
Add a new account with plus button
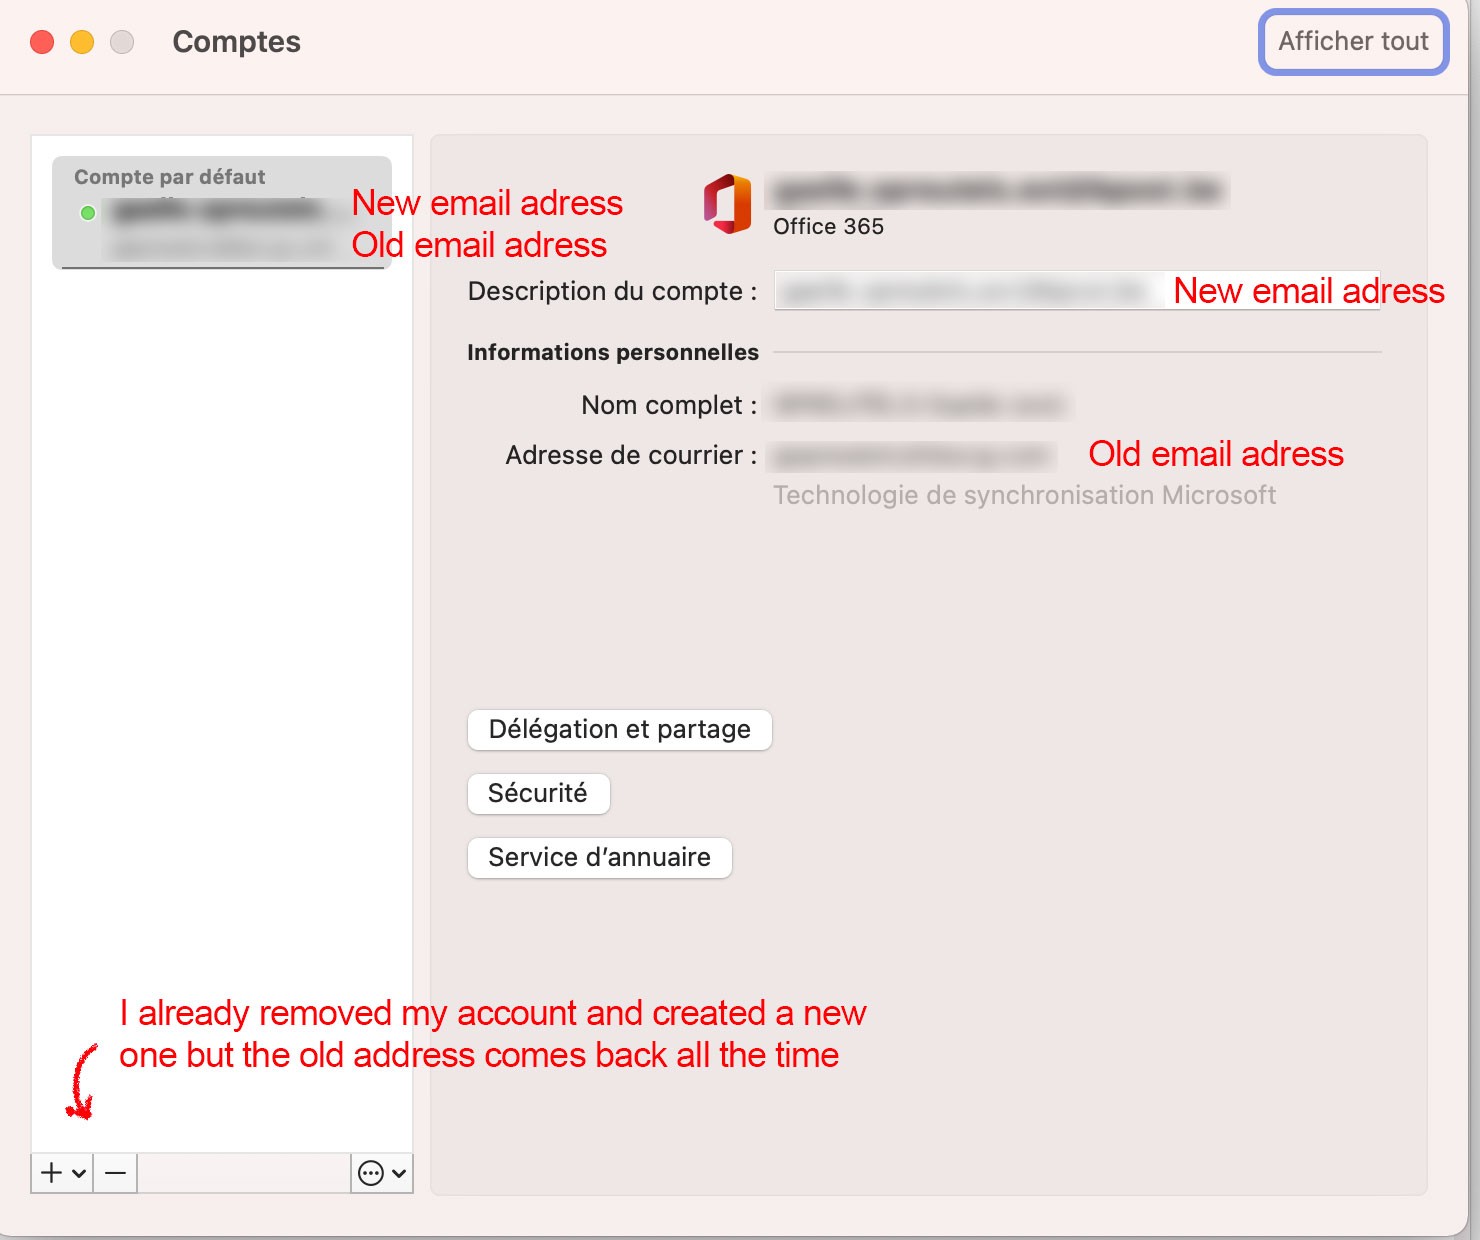[51, 1172]
